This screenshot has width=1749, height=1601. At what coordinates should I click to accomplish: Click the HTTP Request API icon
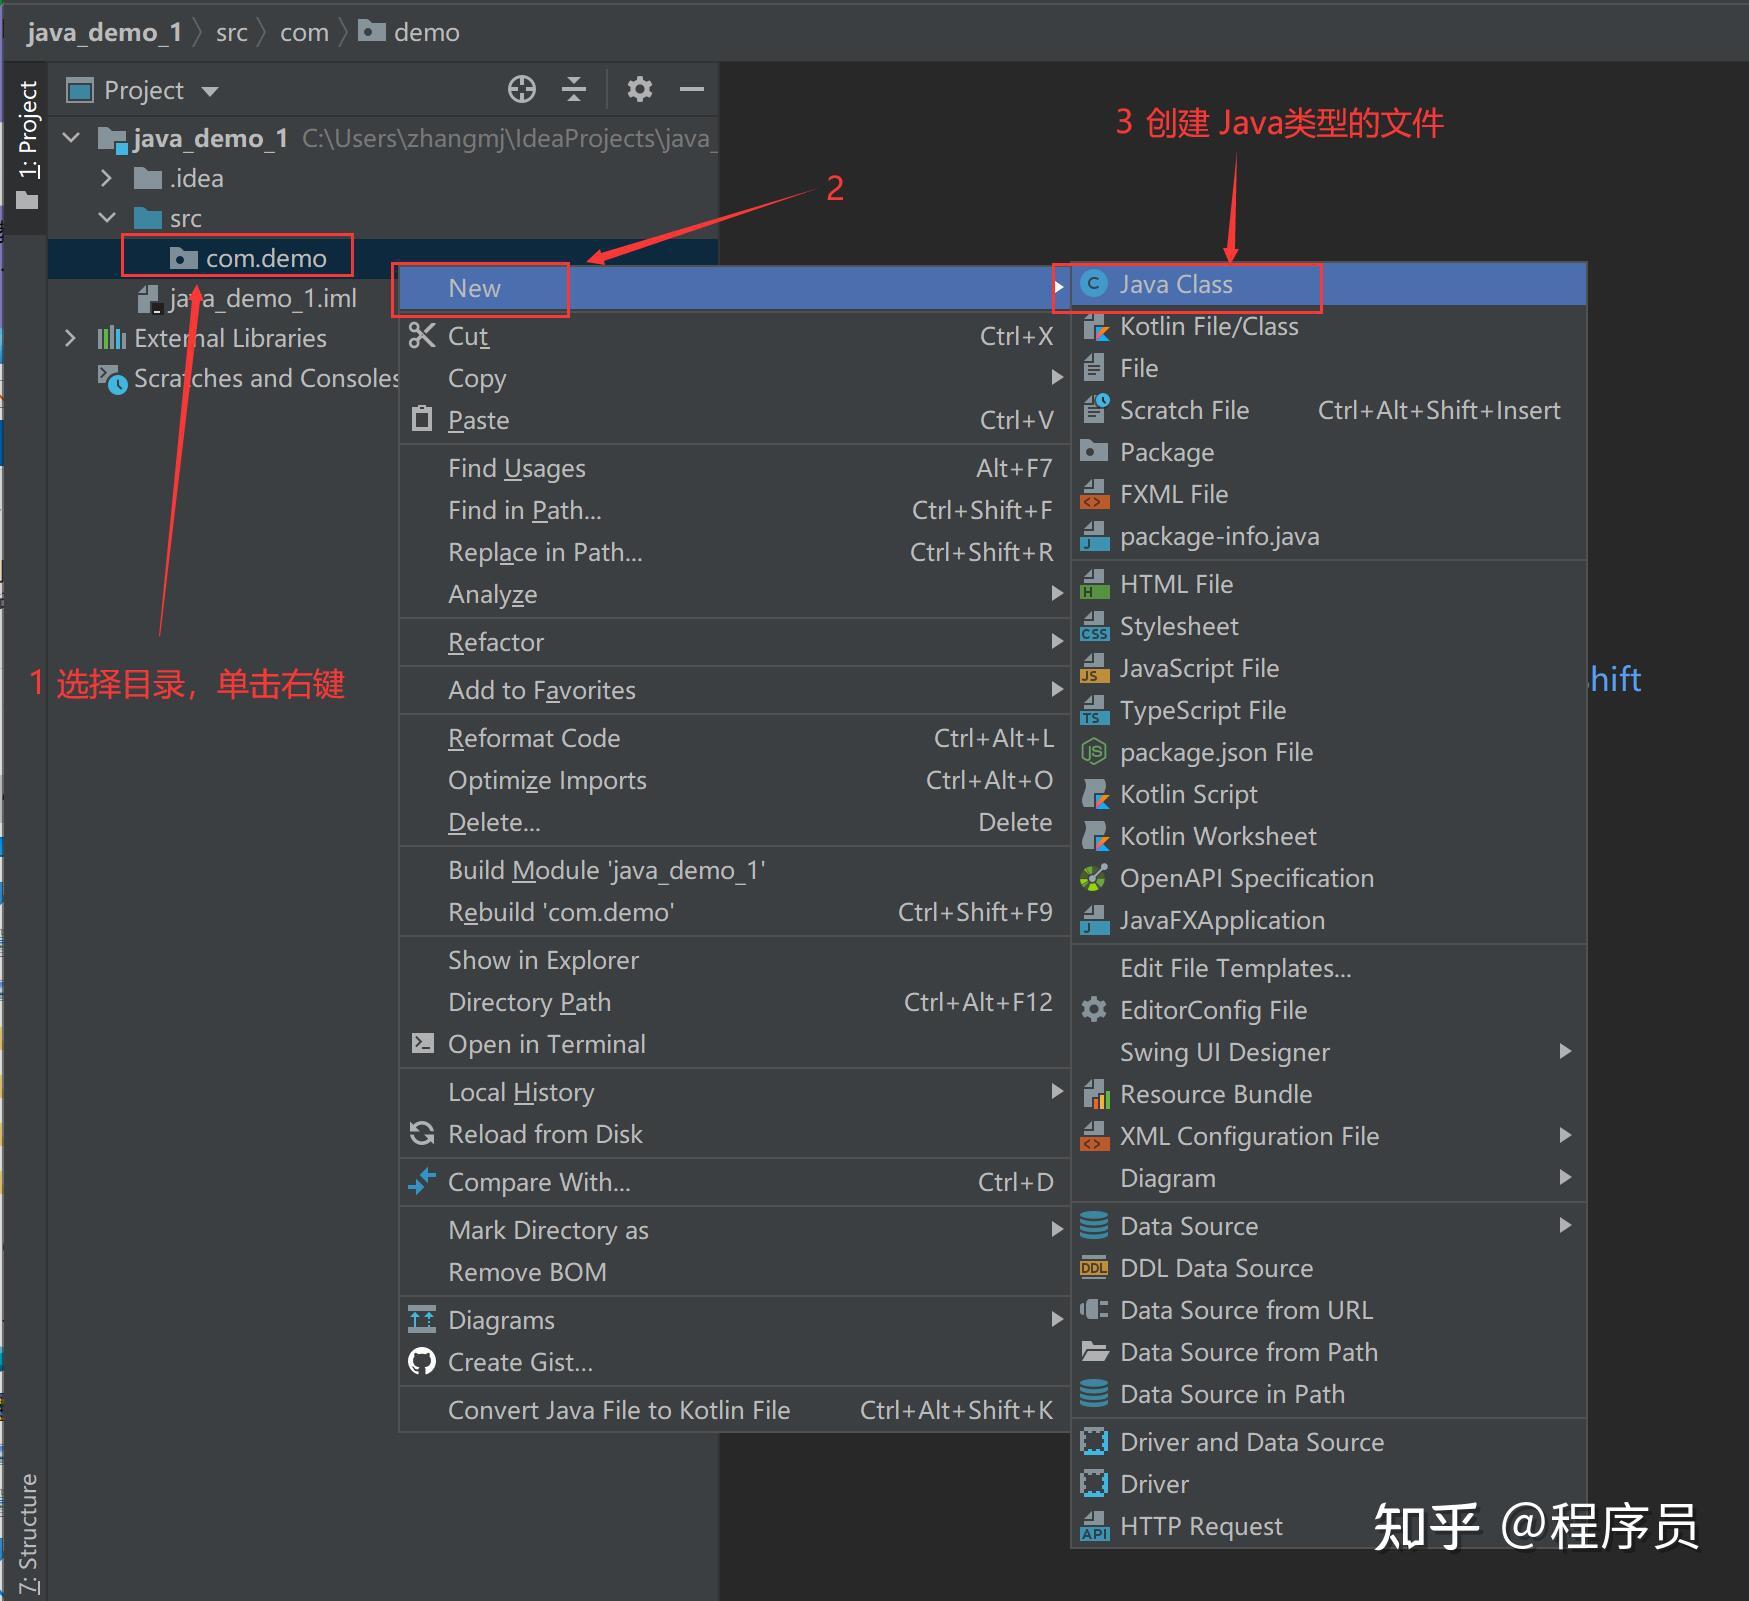click(1095, 1526)
